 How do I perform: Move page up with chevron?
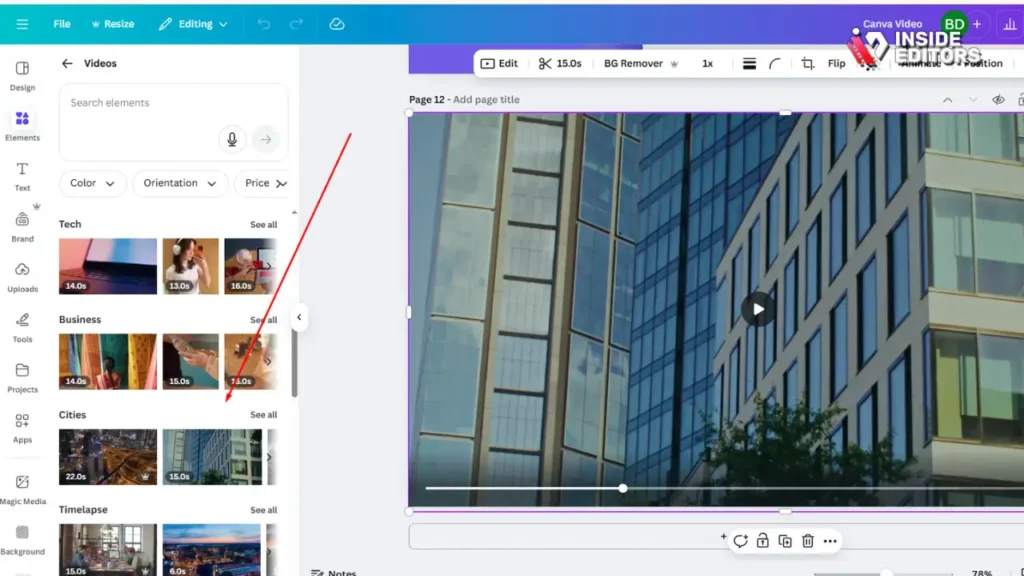(947, 100)
